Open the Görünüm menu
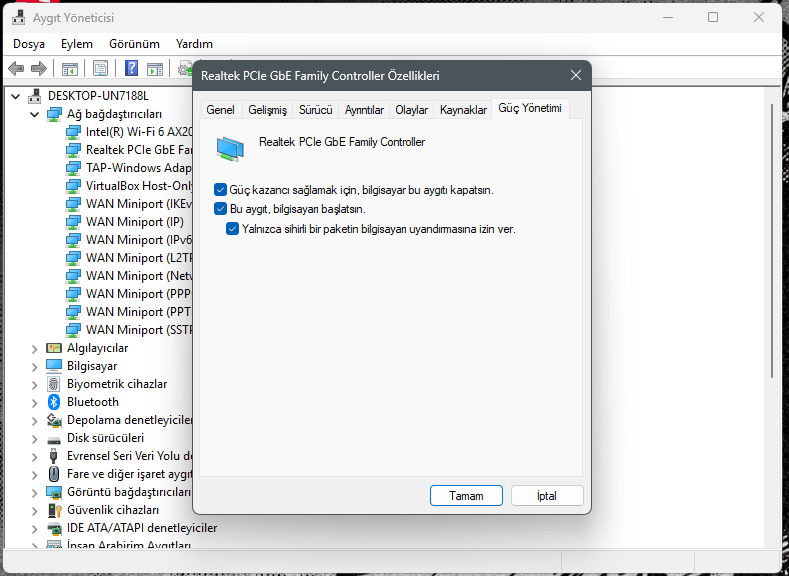789x576 pixels. click(134, 44)
